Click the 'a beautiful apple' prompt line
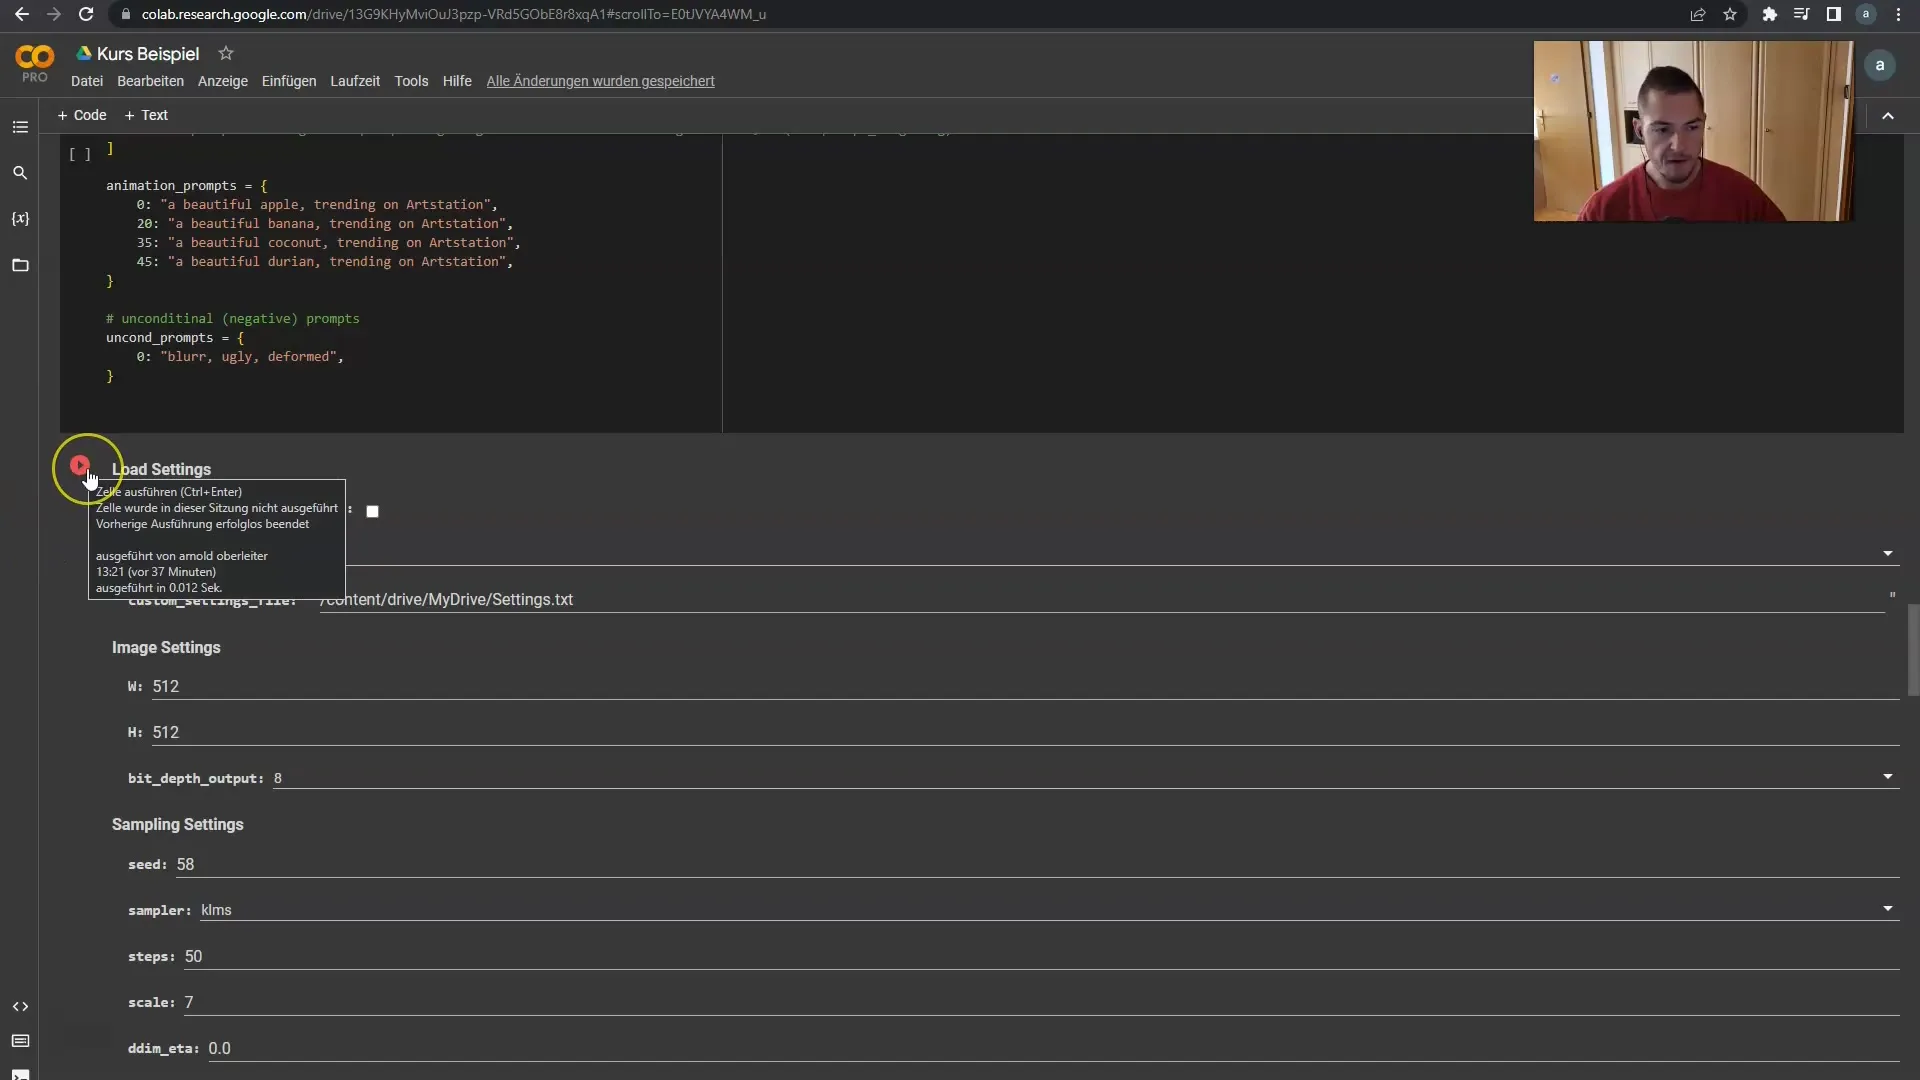This screenshot has width=1920, height=1080. (x=317, y=204)
